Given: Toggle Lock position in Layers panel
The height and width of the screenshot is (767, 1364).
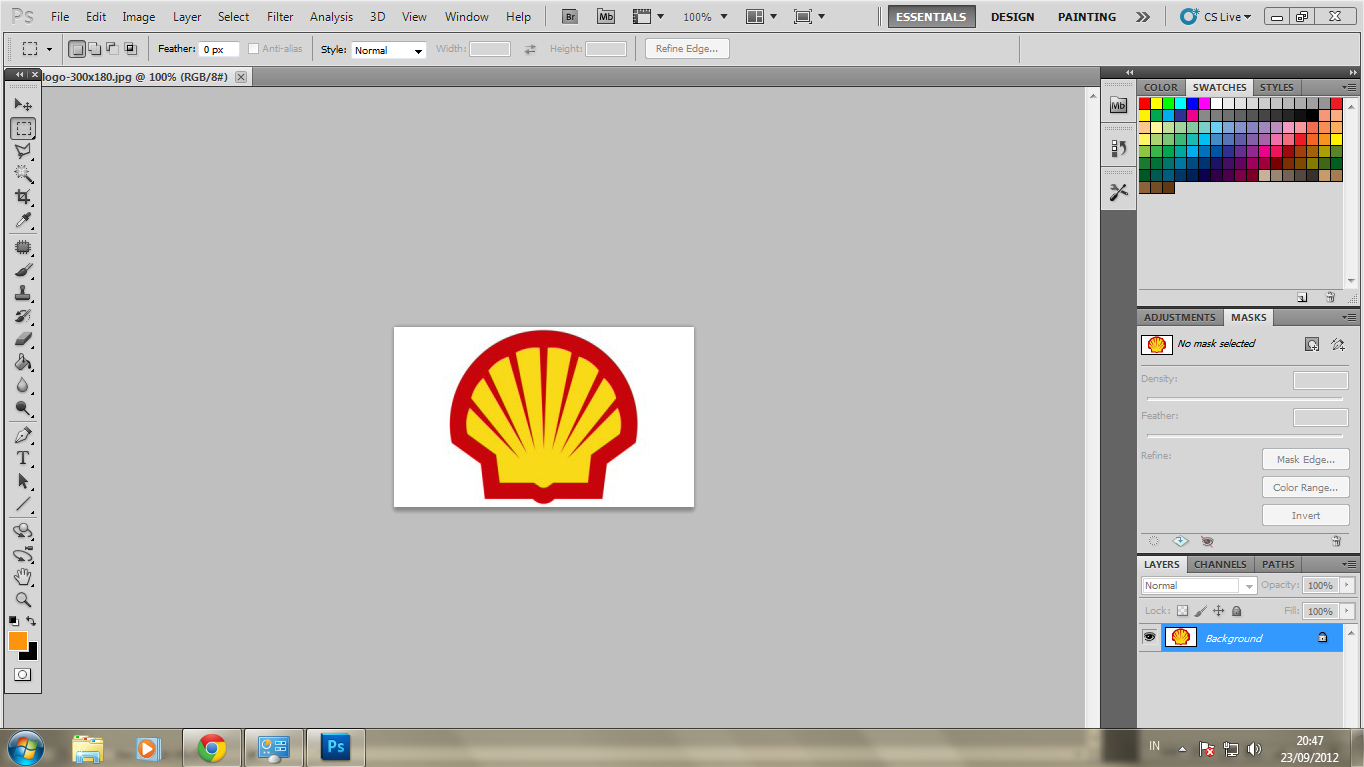Looking at the screenshot, I should click(1218, 611).
